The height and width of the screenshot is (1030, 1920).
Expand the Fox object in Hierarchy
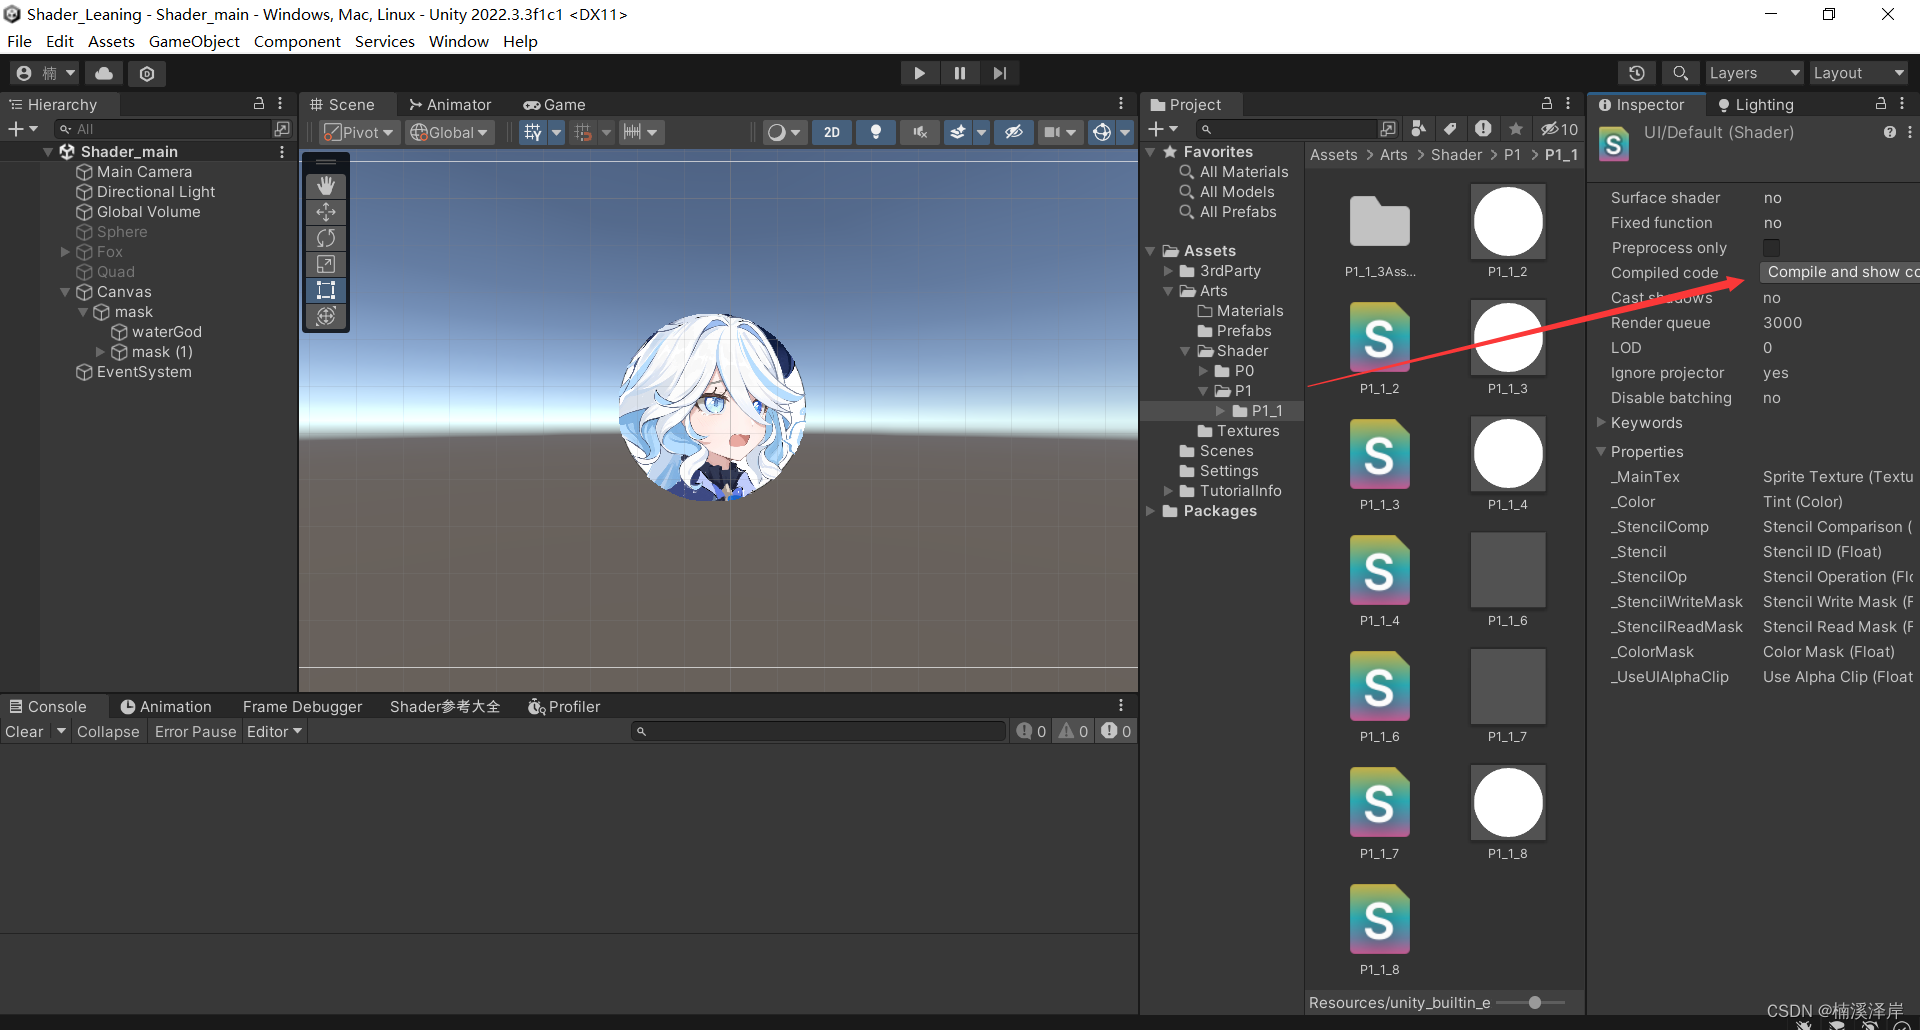(x=65, y=252)
